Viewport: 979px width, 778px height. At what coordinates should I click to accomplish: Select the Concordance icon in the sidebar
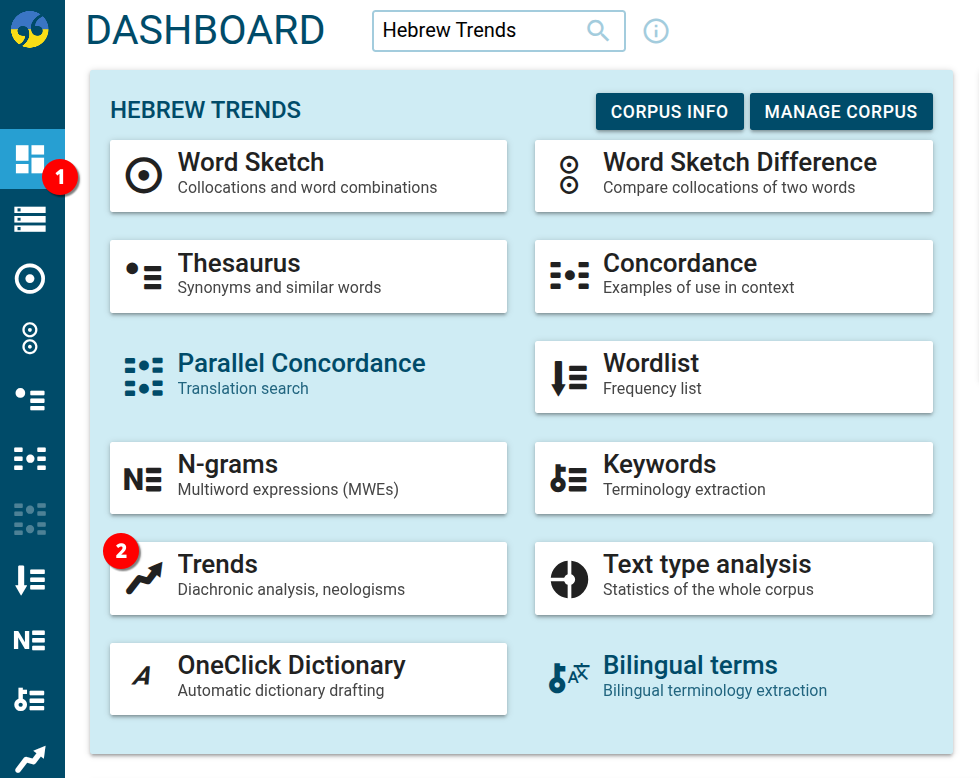tap(32, 458)
